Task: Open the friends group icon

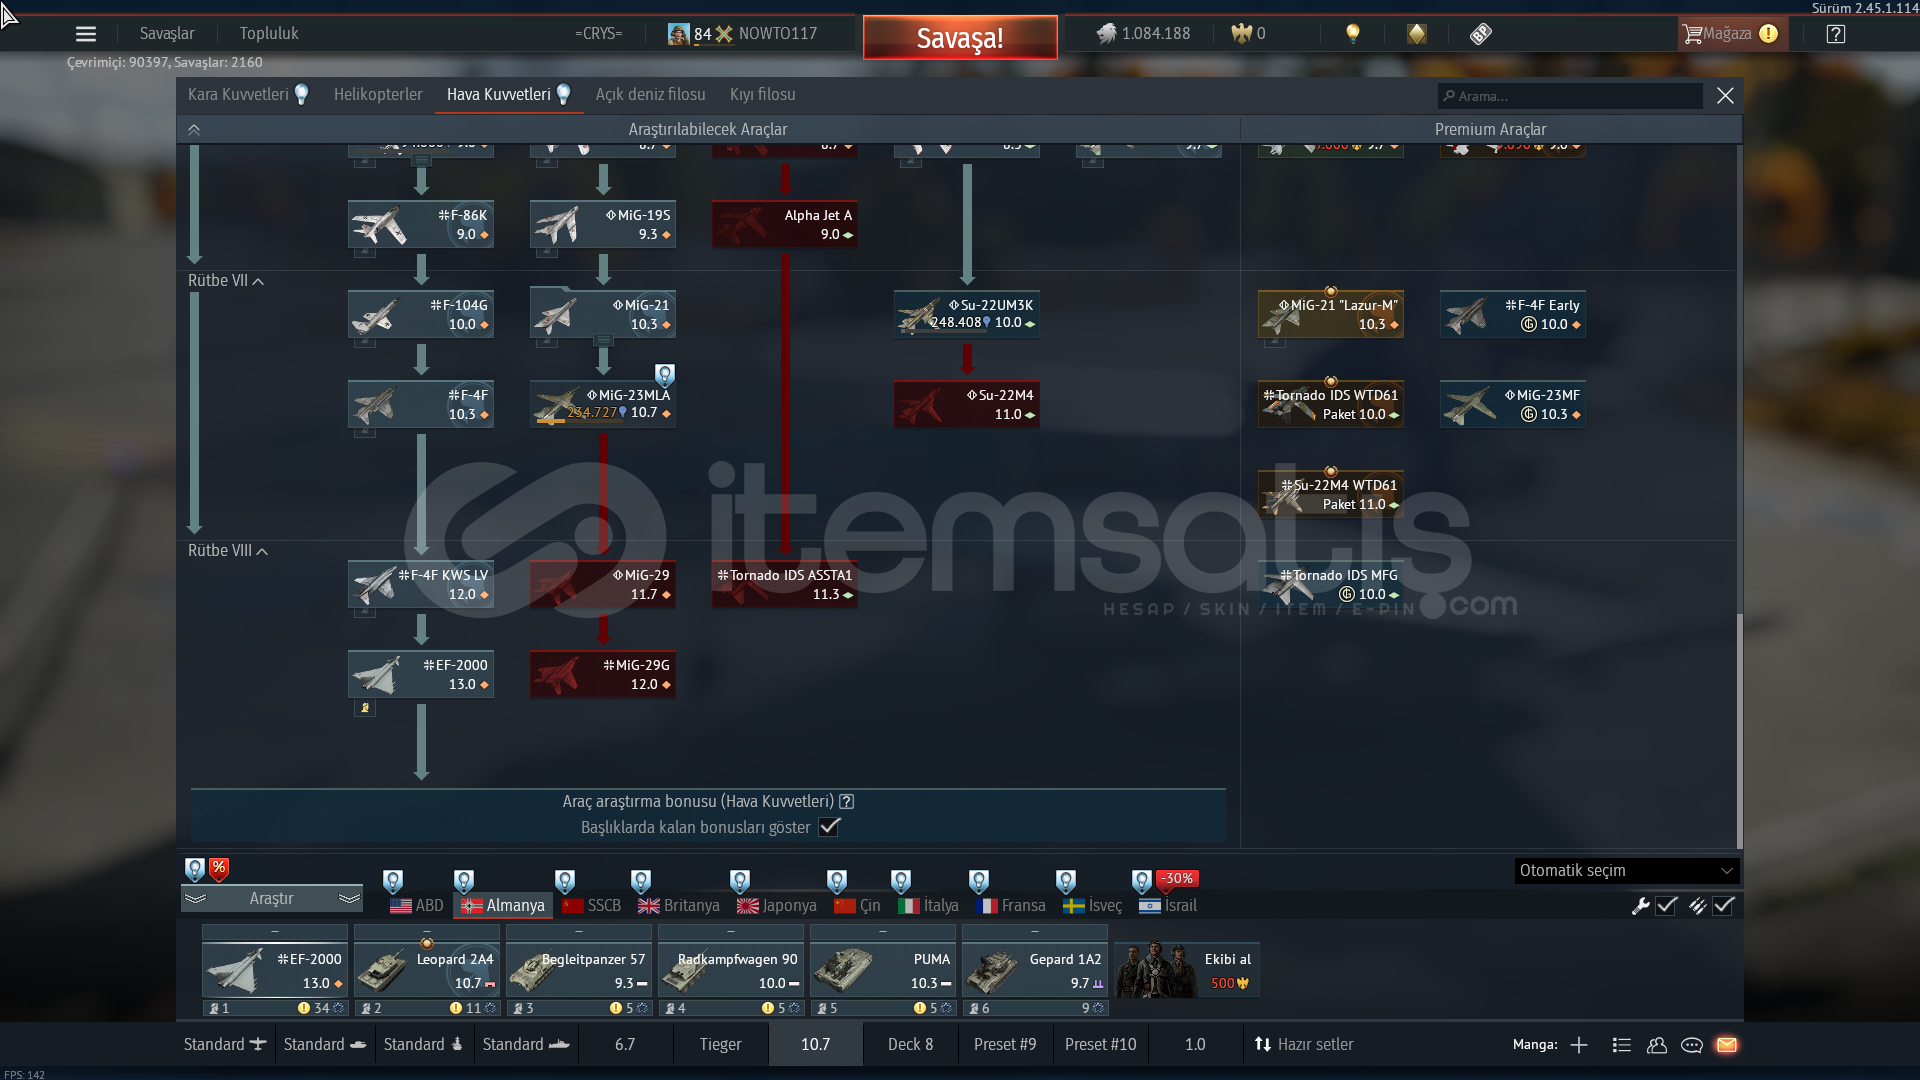Action: tap(1657, 1045)
